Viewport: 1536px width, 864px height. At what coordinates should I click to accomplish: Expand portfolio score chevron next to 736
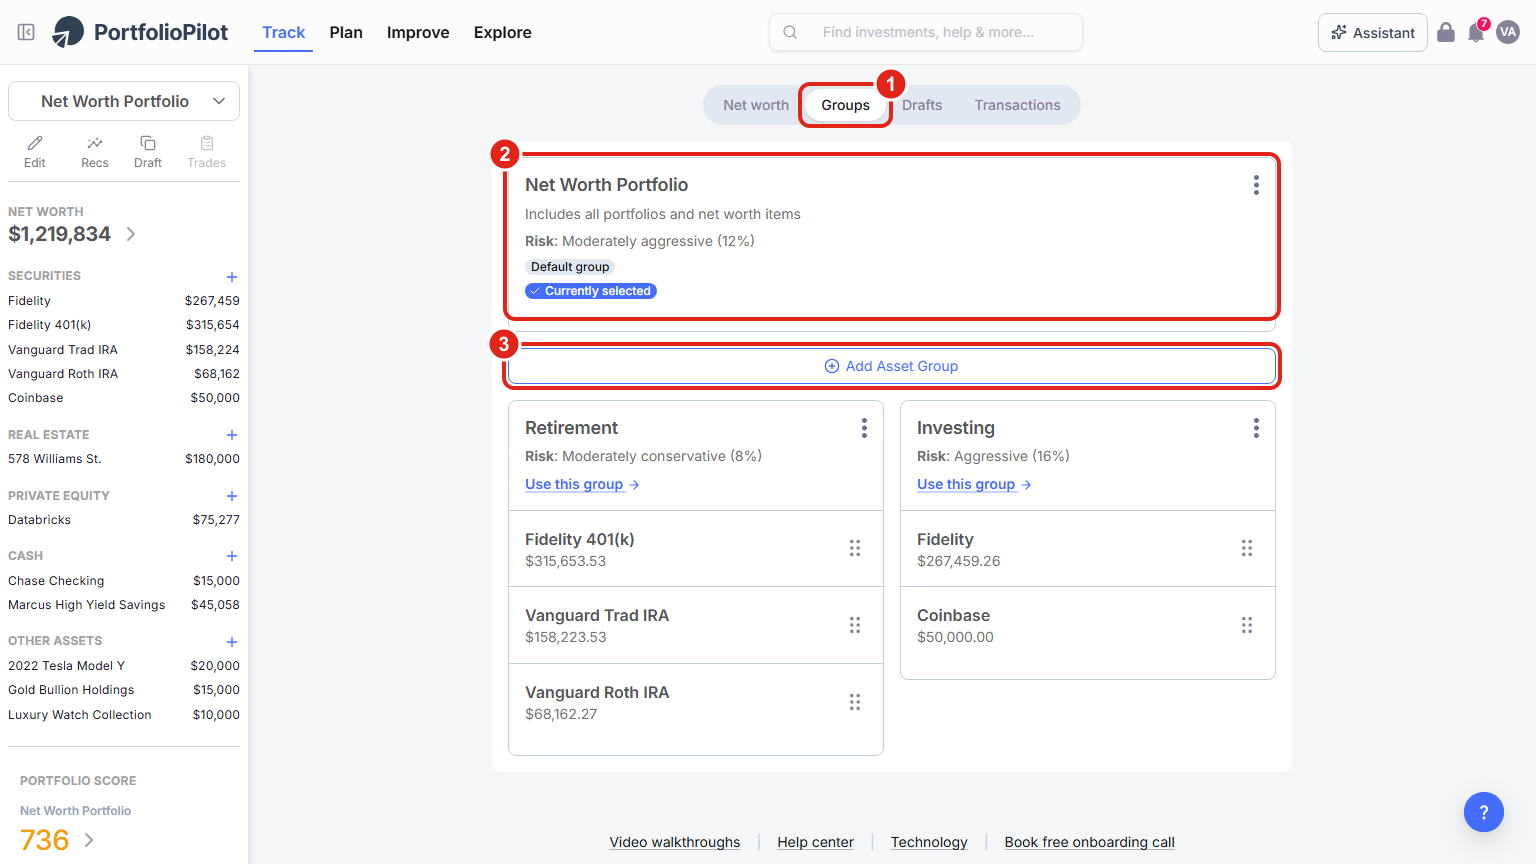point(89,840)
